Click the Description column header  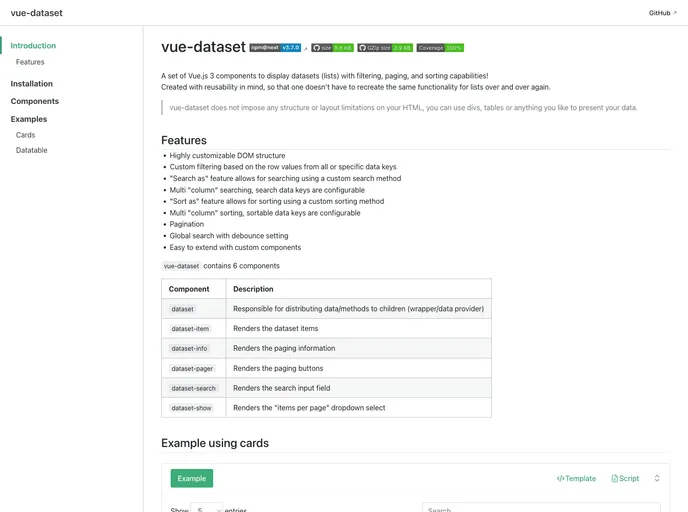click(x=358, y=289)
